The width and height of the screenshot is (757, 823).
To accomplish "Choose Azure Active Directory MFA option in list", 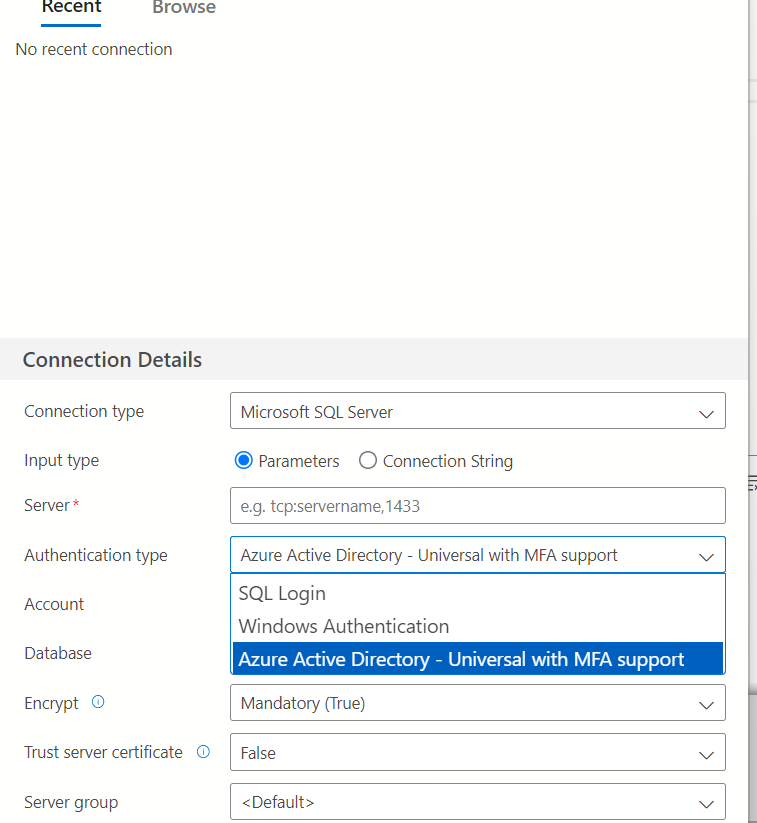I will pos(478,659).
